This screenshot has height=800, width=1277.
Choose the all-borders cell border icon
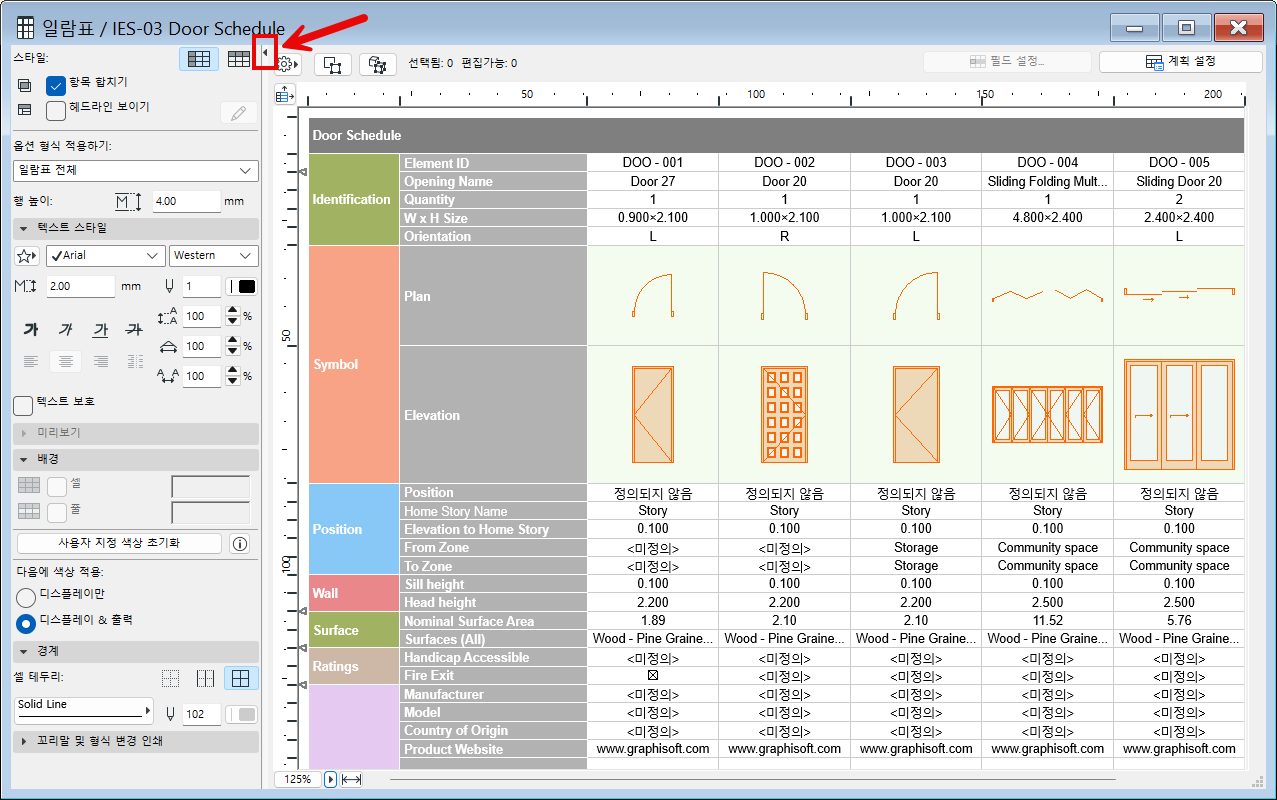(x=240, y=679)
